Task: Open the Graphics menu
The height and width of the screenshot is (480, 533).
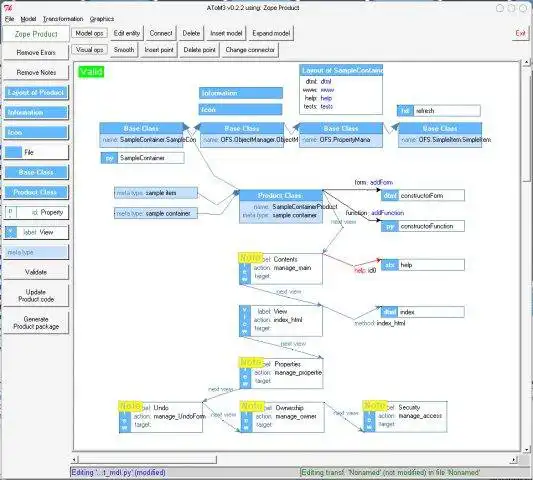Action: click(x=102, y=19)
